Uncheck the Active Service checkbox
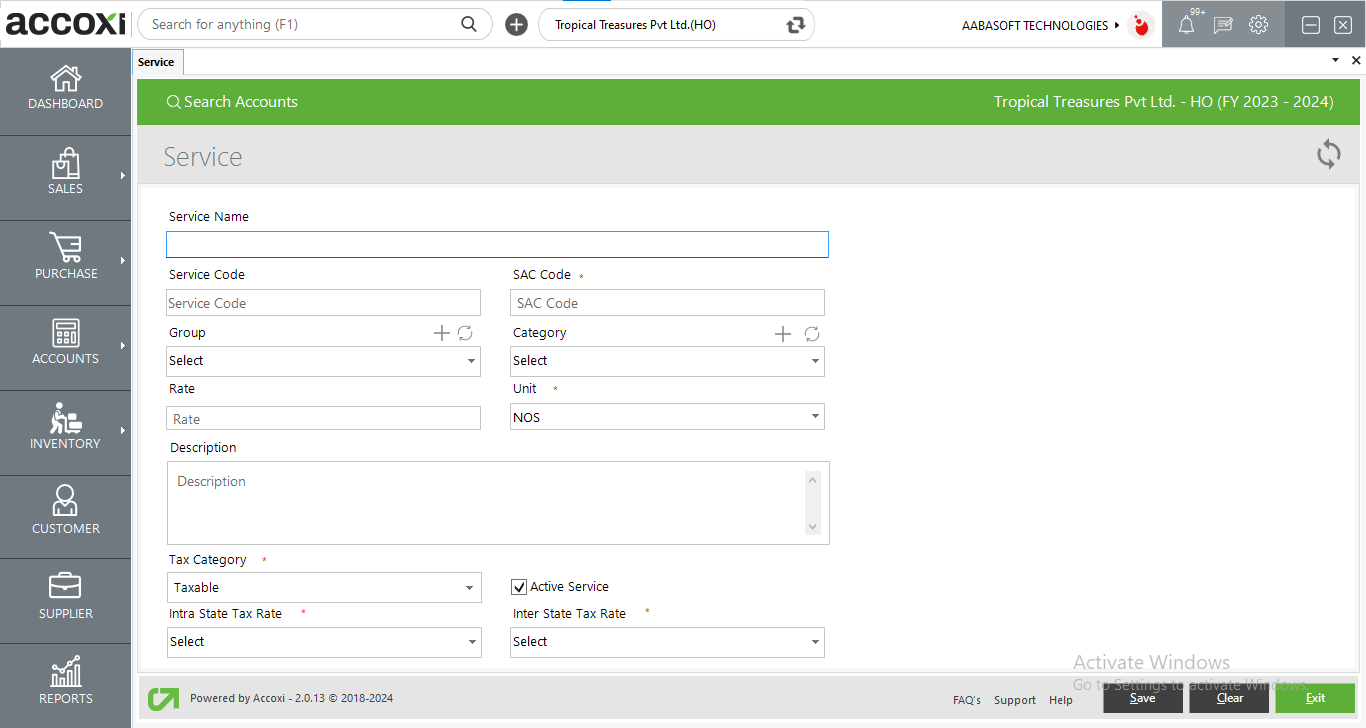This screenshot has height=728, width=1366. 519,587
